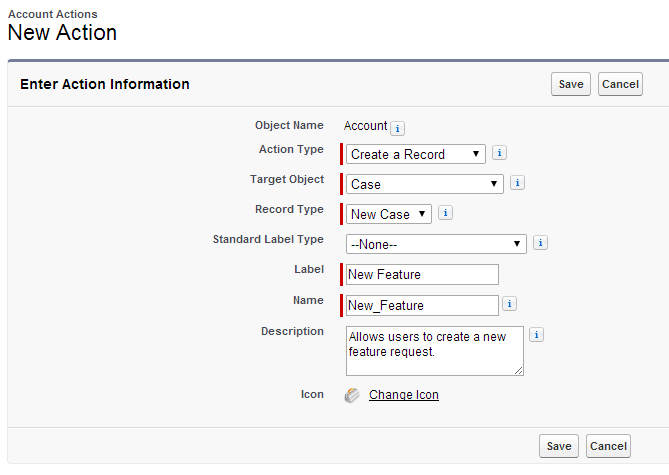Click info icon beside Target Object
The height and width of the screenshot is (475, 669).
(x=517, y=183)
